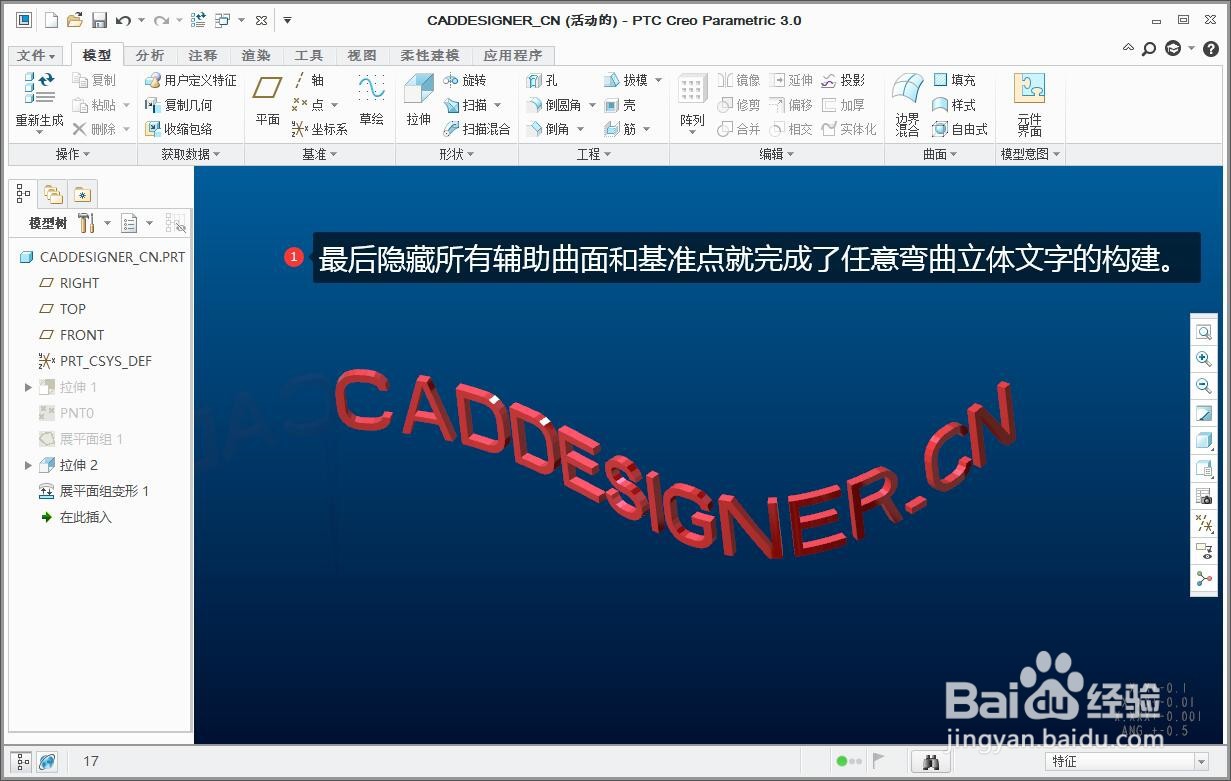Open the 工程 group dropdown
Image resolution: width=1231 pixels, height=781 pixels.
click(594, 154)
